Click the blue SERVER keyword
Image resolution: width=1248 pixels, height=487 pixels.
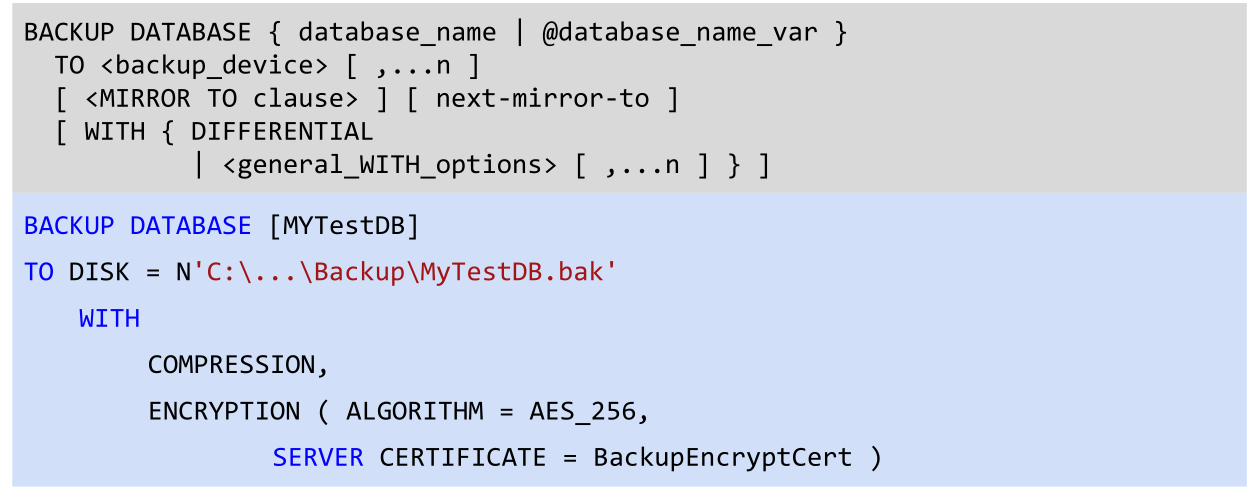point(318,458)
